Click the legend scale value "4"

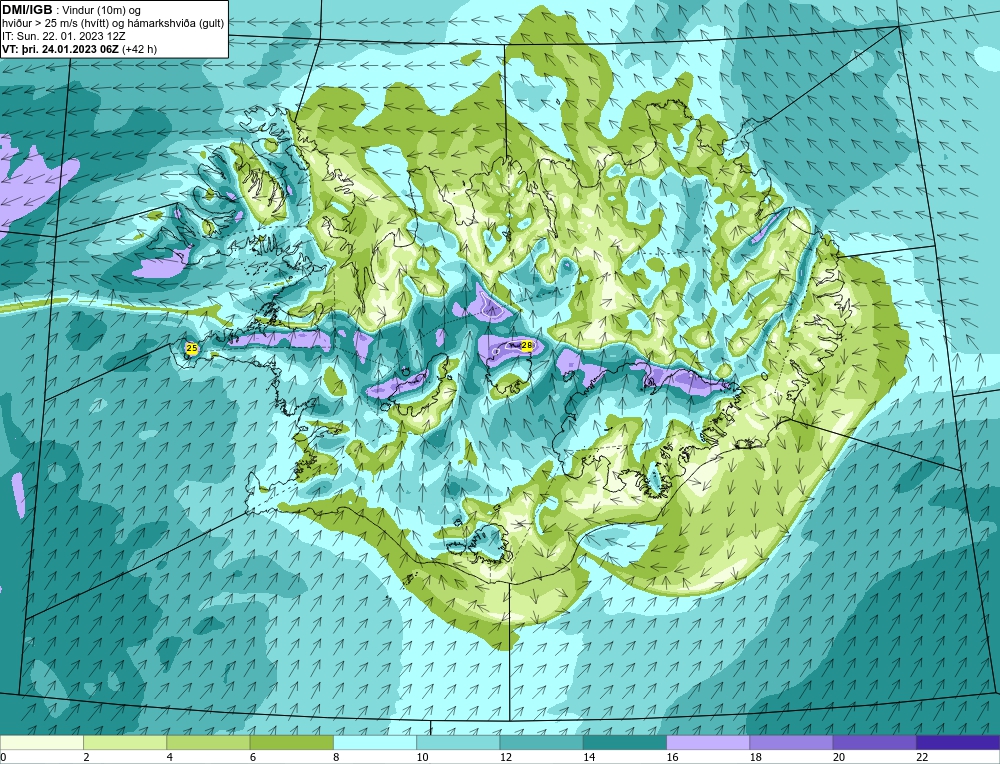(x=170, y=757)
